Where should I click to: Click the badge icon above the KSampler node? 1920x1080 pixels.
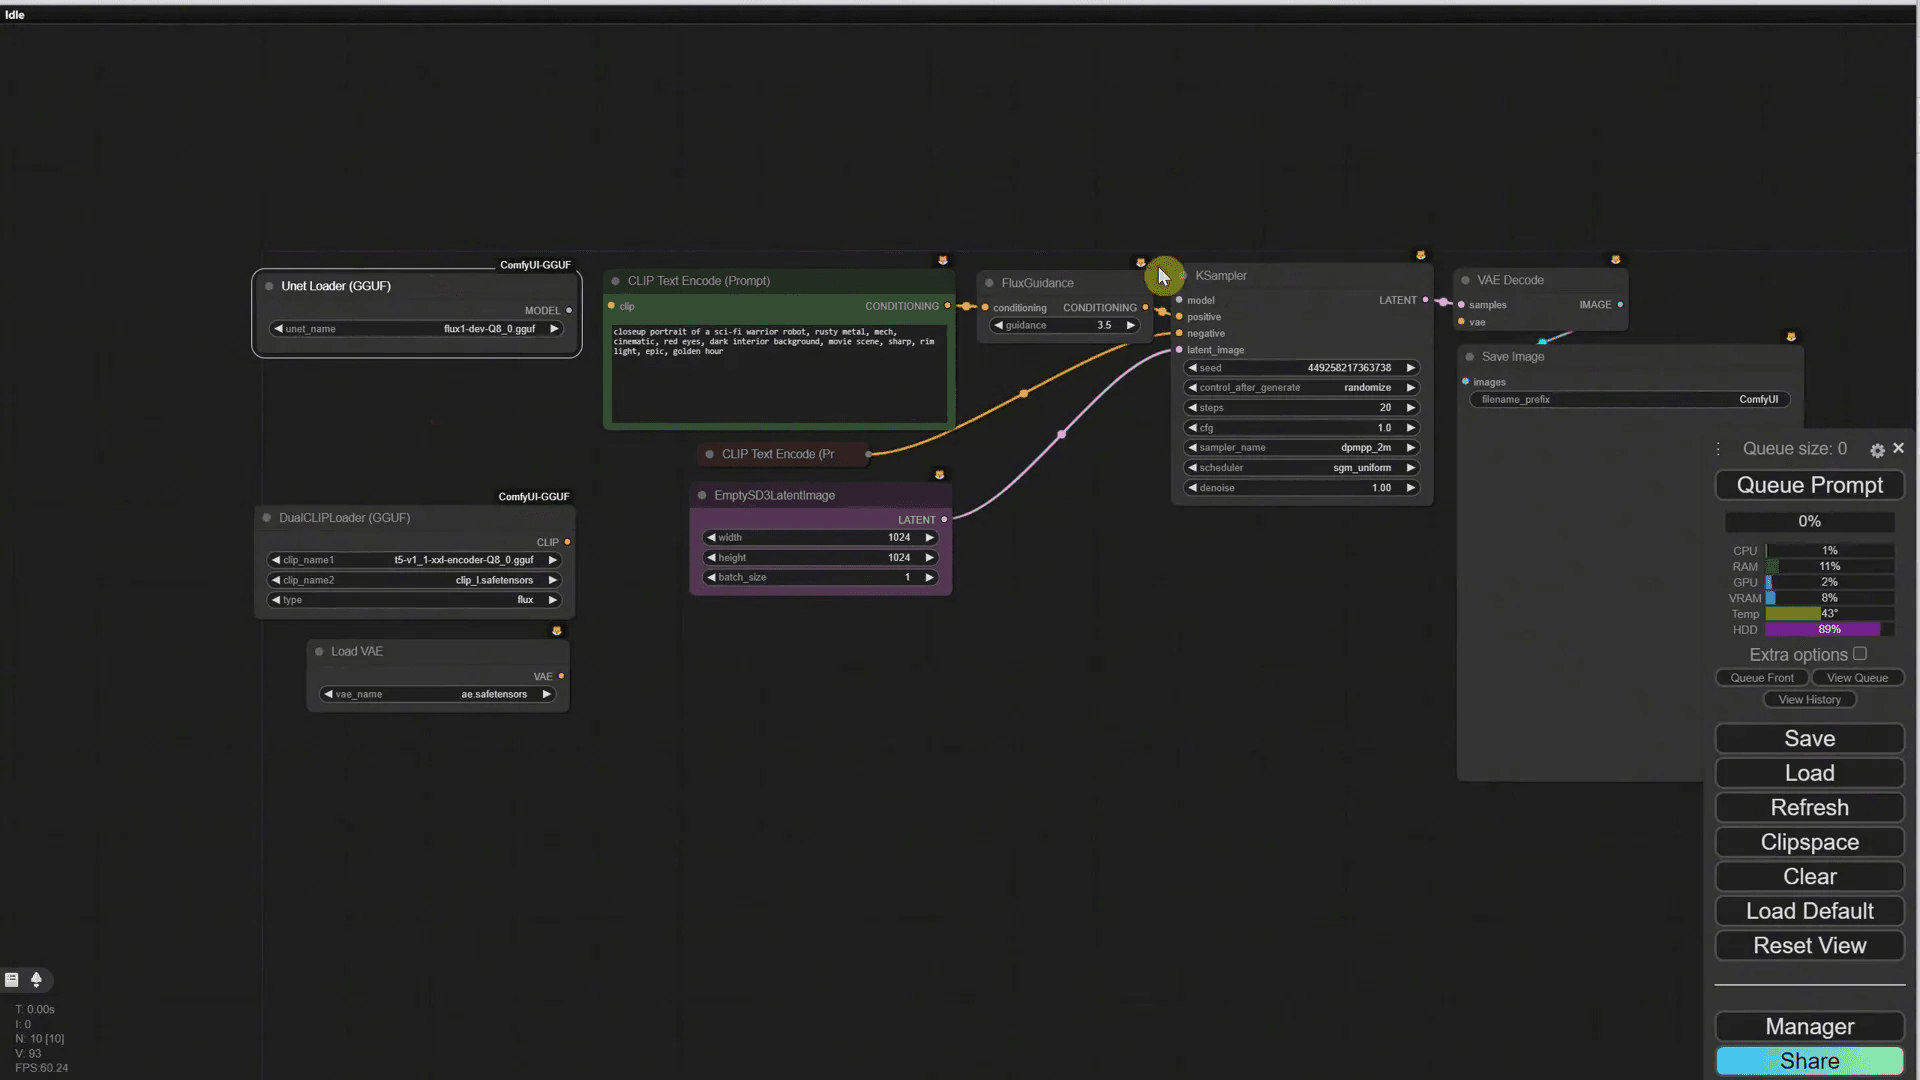(x=1421, y=255)
